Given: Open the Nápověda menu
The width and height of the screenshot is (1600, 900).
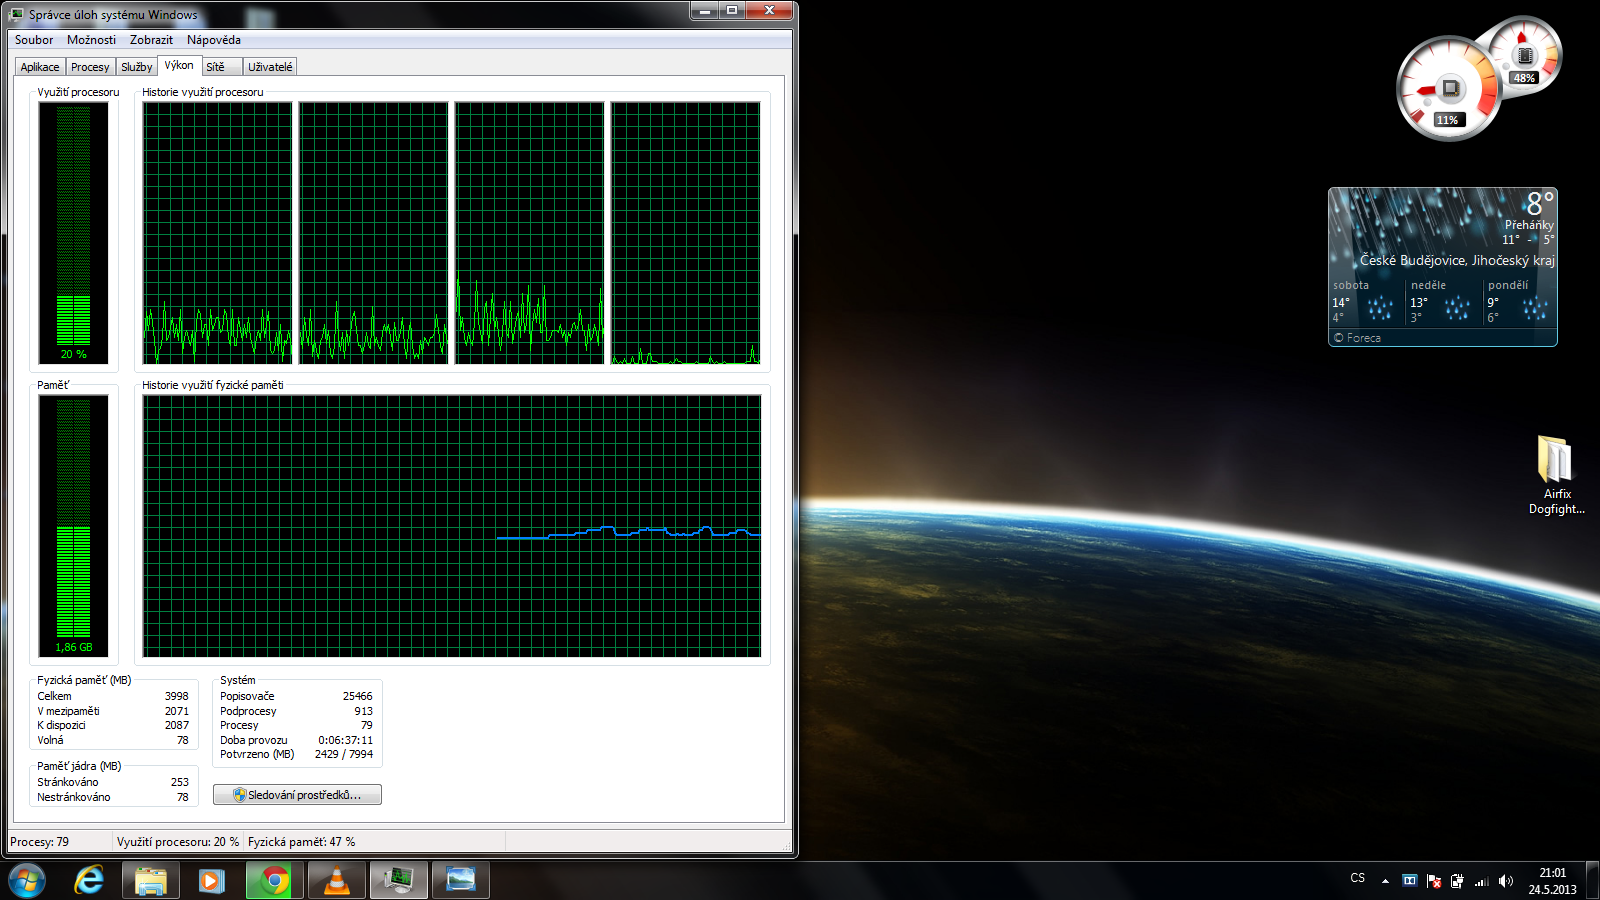Looking at the screenshot, I should [x=214, y=40].
